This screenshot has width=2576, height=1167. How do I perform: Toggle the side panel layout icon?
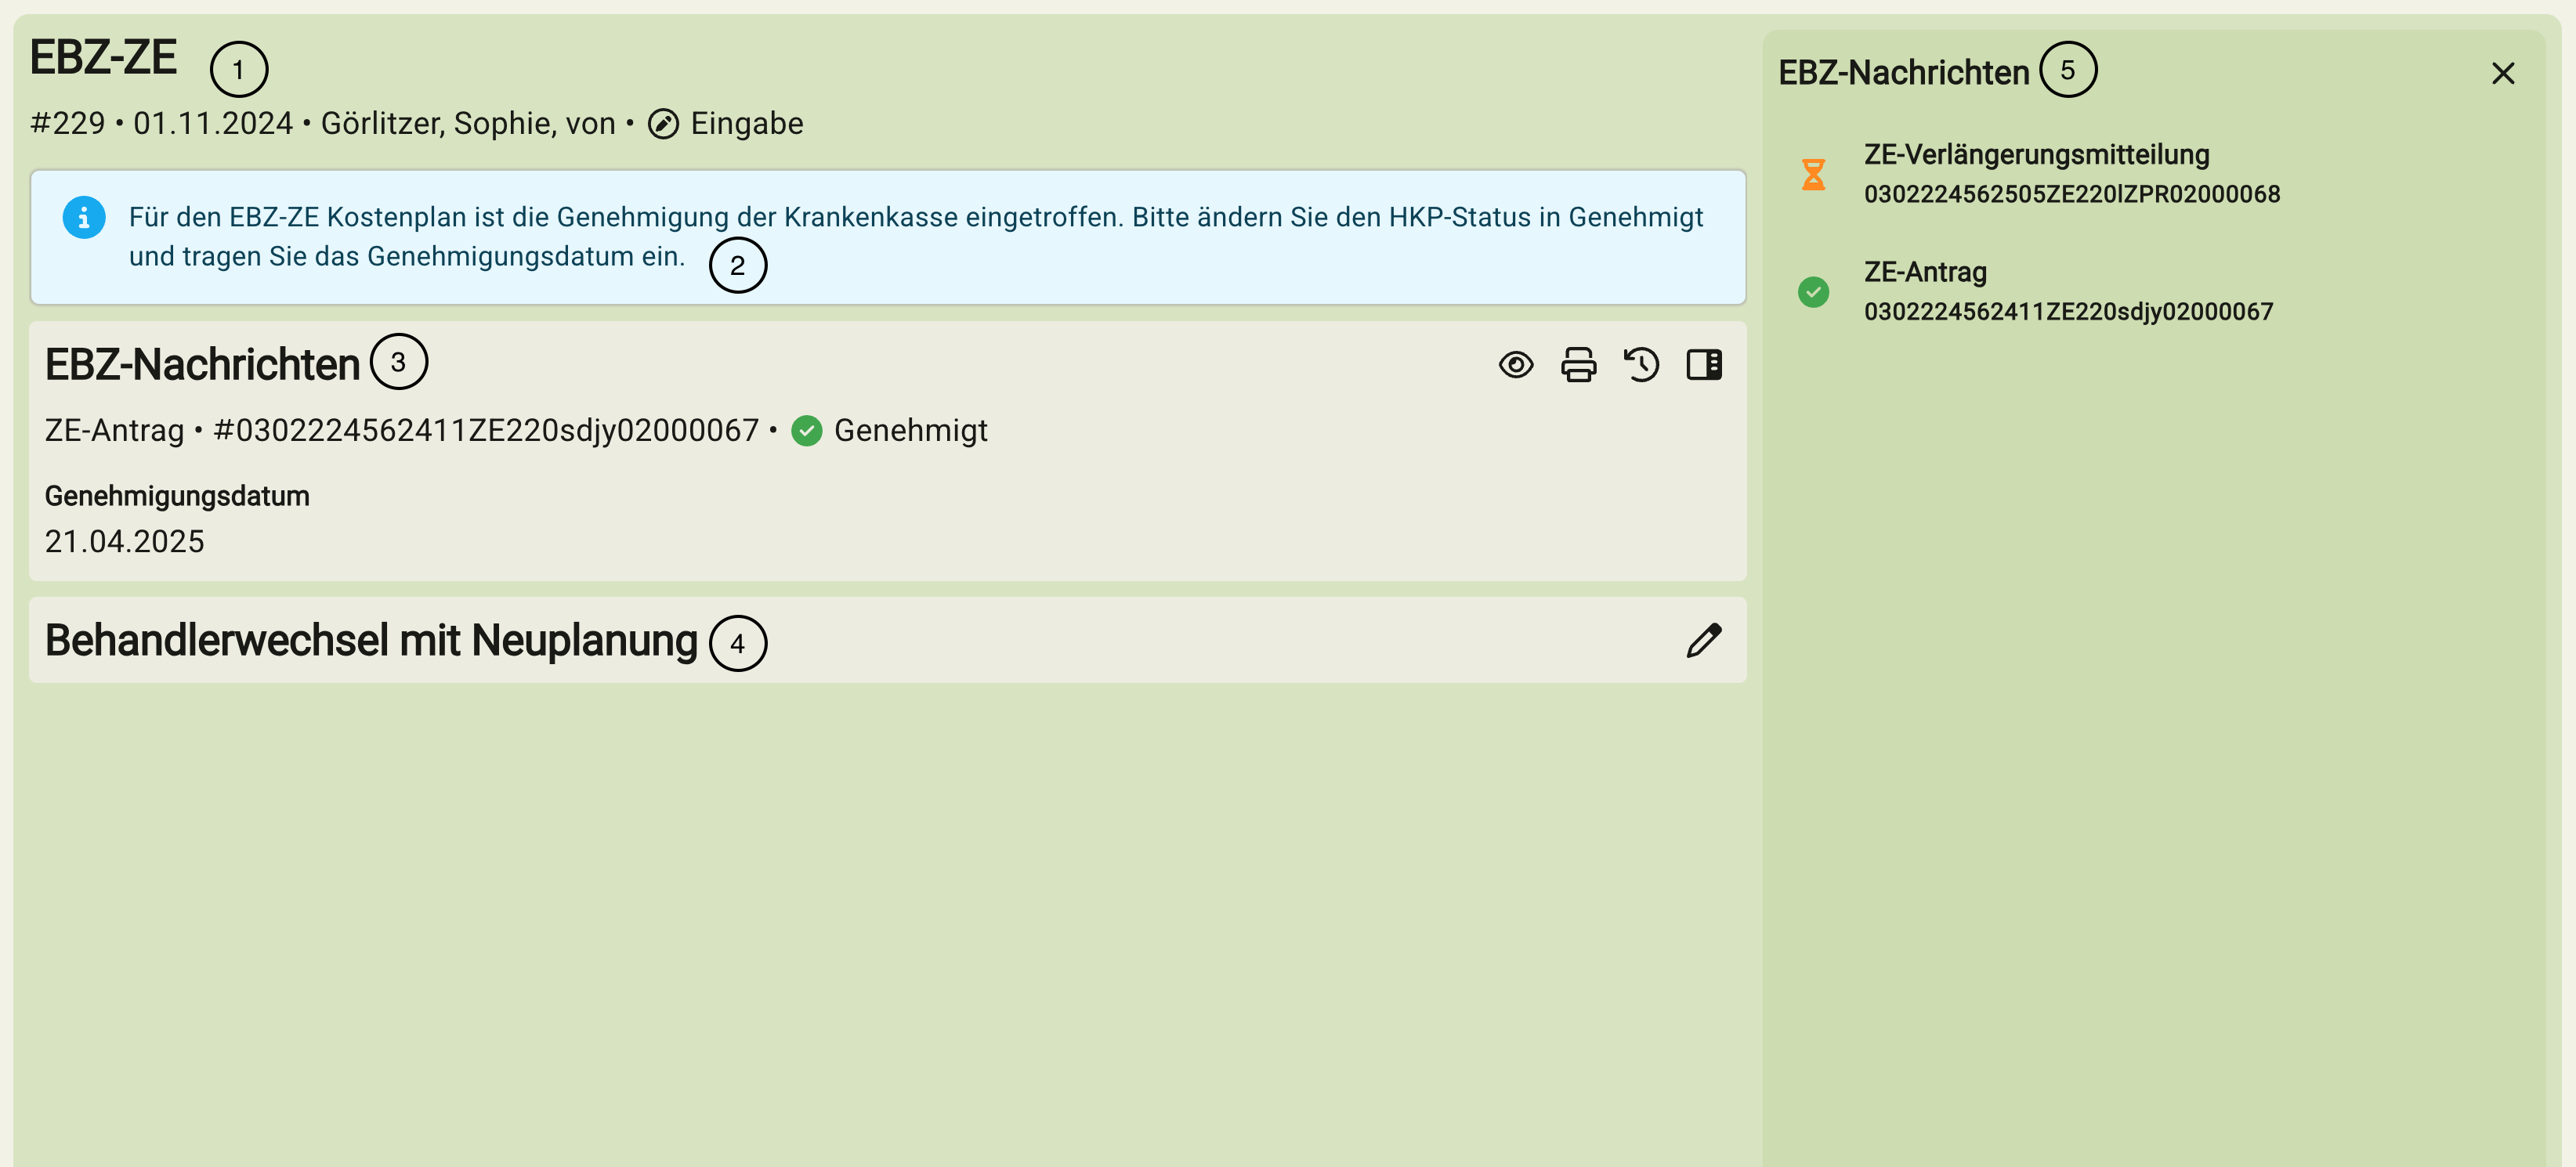coord(1704,365)
